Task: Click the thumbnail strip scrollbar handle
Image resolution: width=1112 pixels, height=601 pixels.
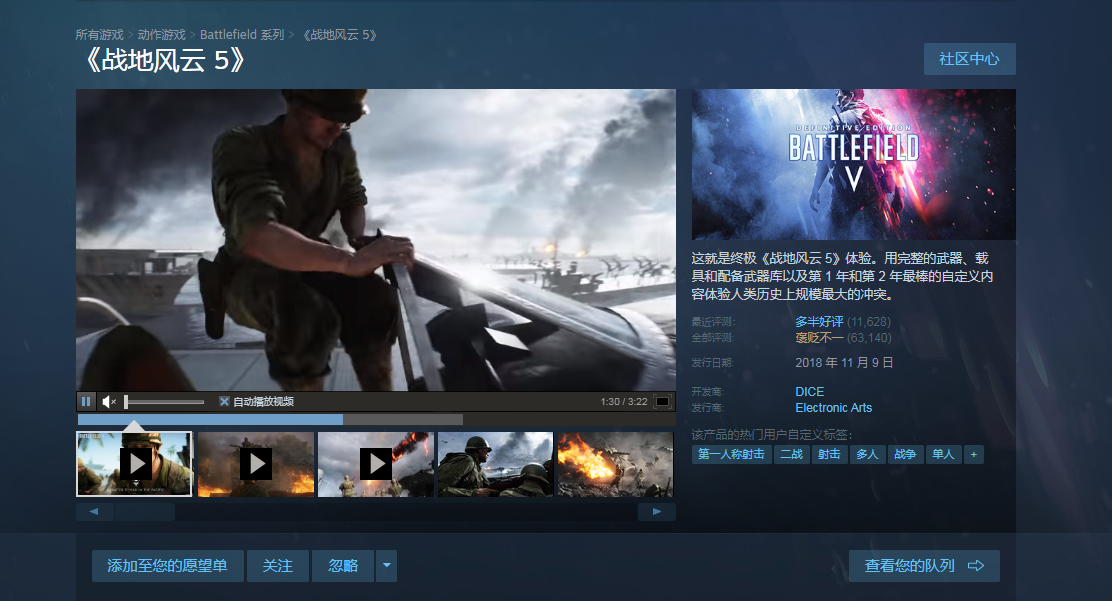Action: click(x=145, y=512)
